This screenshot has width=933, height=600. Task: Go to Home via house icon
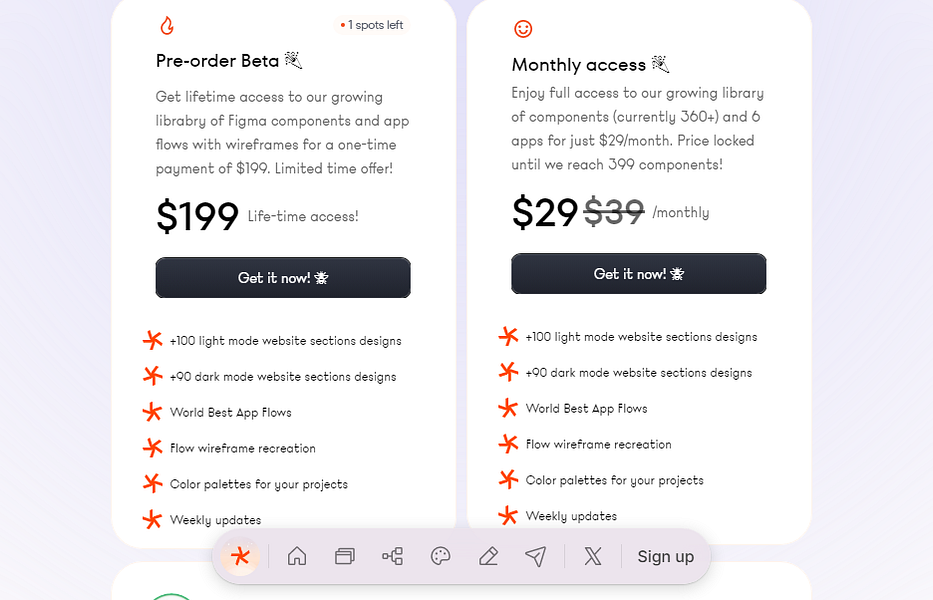click(297, 556)
